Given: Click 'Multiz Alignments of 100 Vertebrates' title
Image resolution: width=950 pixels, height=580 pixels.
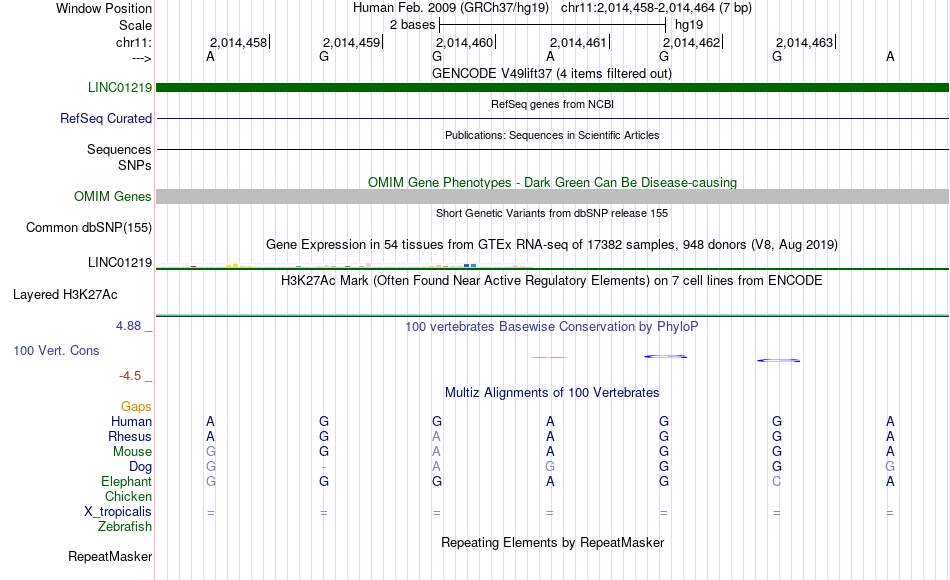Looking at the screenshot, I should coord(552,392).
